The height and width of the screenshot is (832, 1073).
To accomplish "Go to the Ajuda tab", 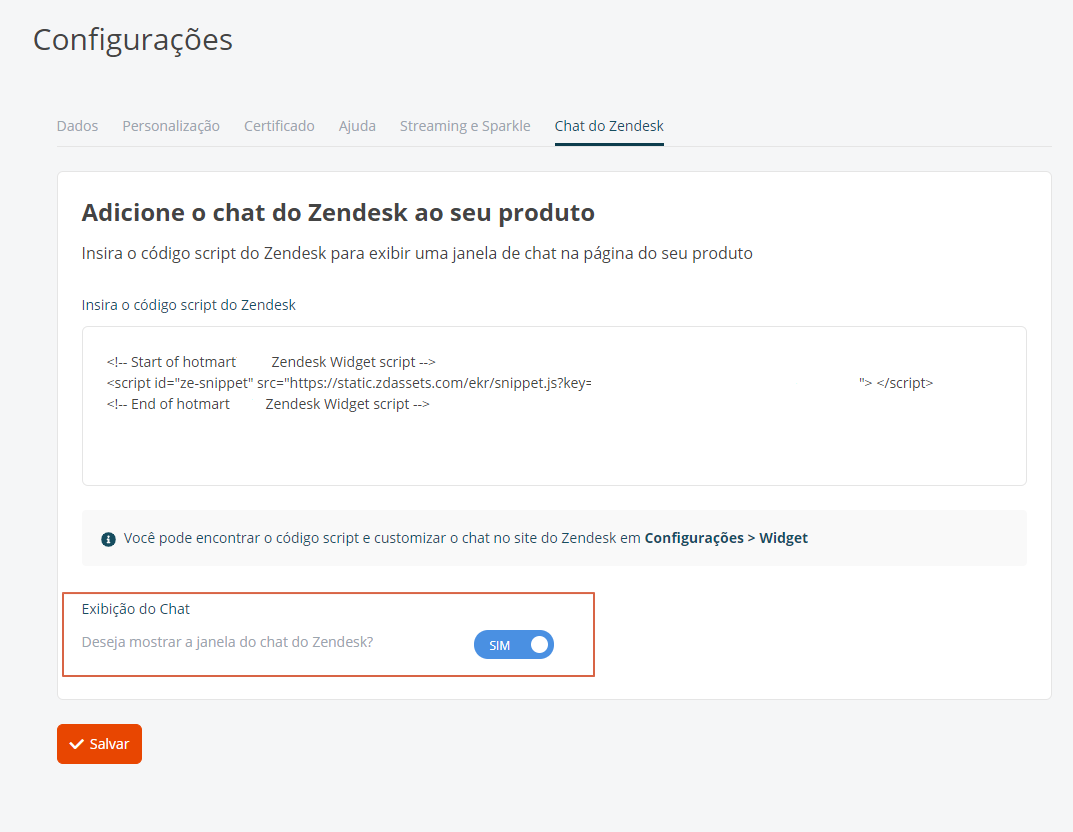I will (357, 126).
